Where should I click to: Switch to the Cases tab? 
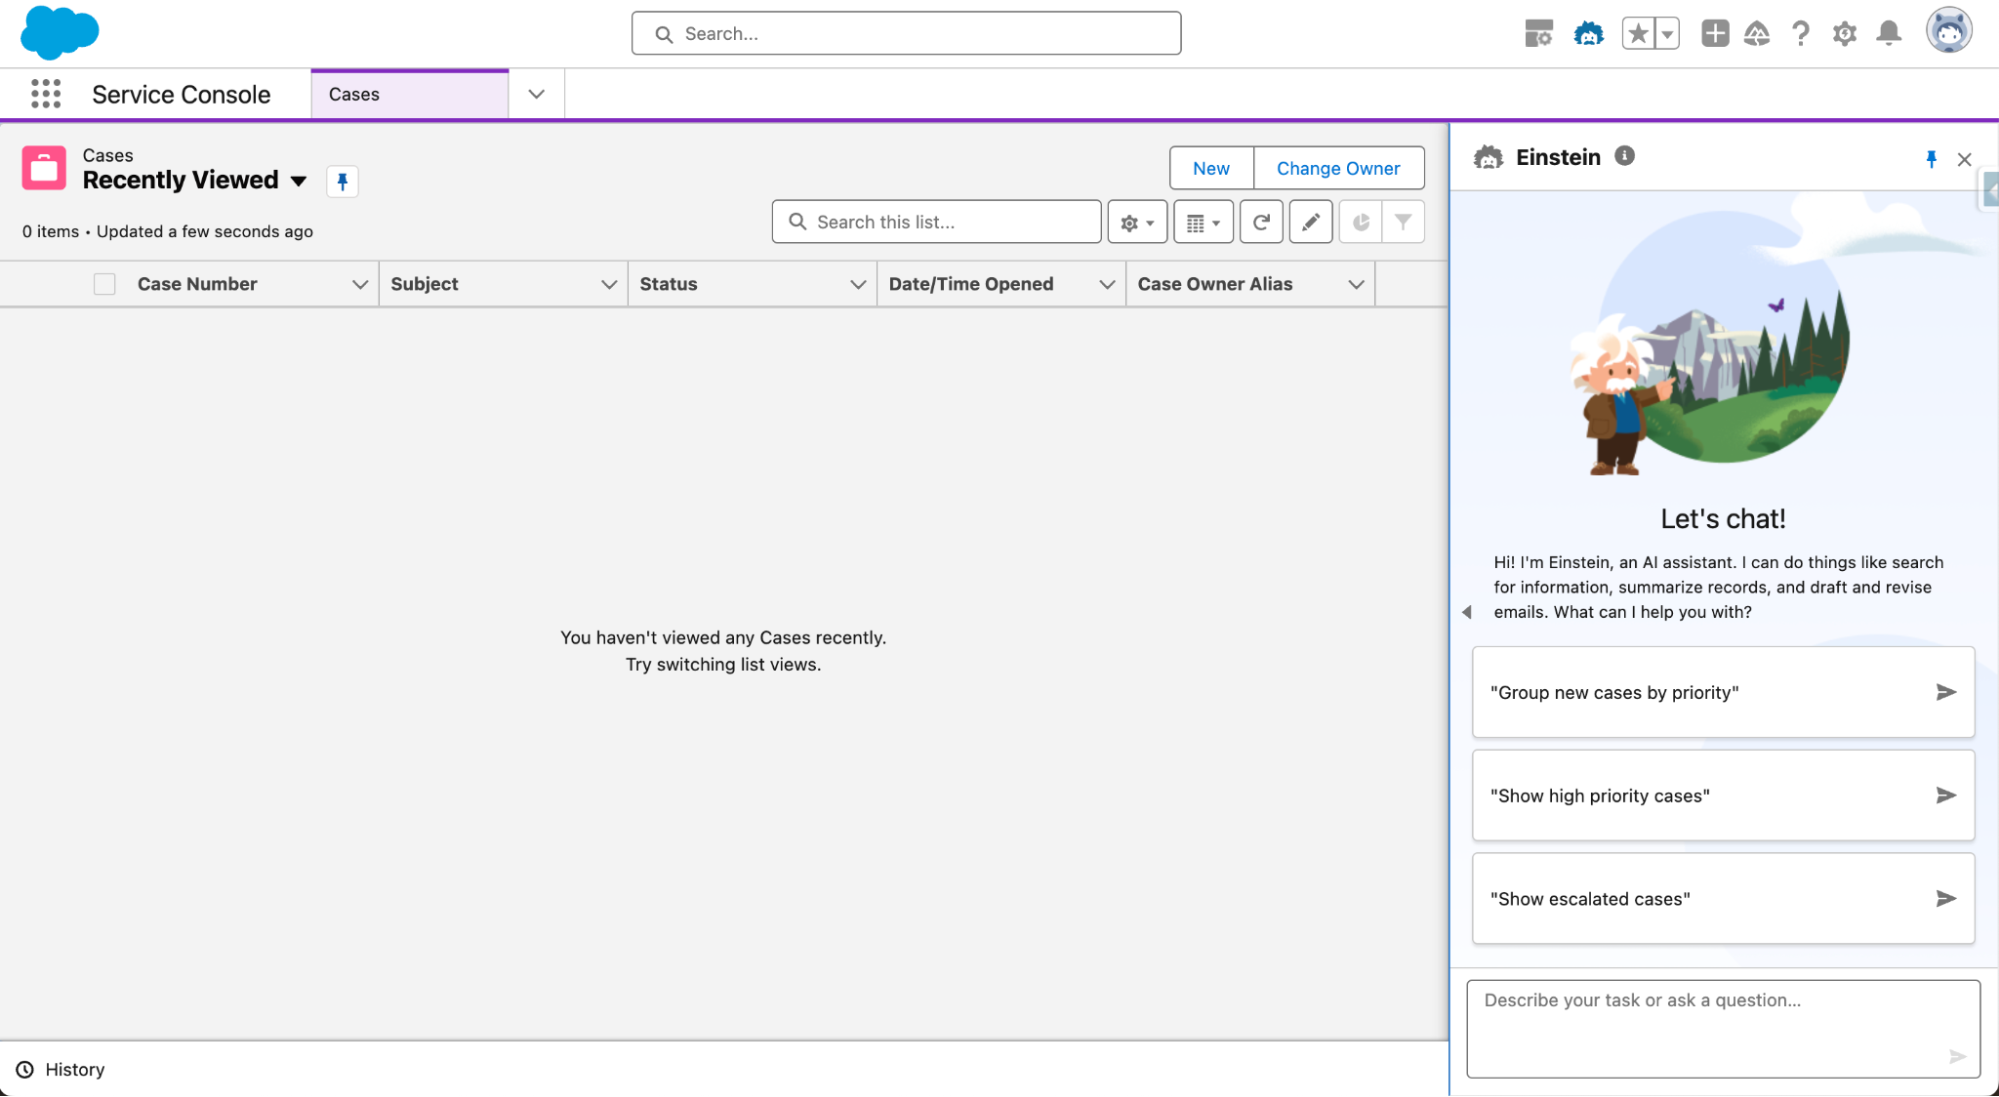pos(354,93)
